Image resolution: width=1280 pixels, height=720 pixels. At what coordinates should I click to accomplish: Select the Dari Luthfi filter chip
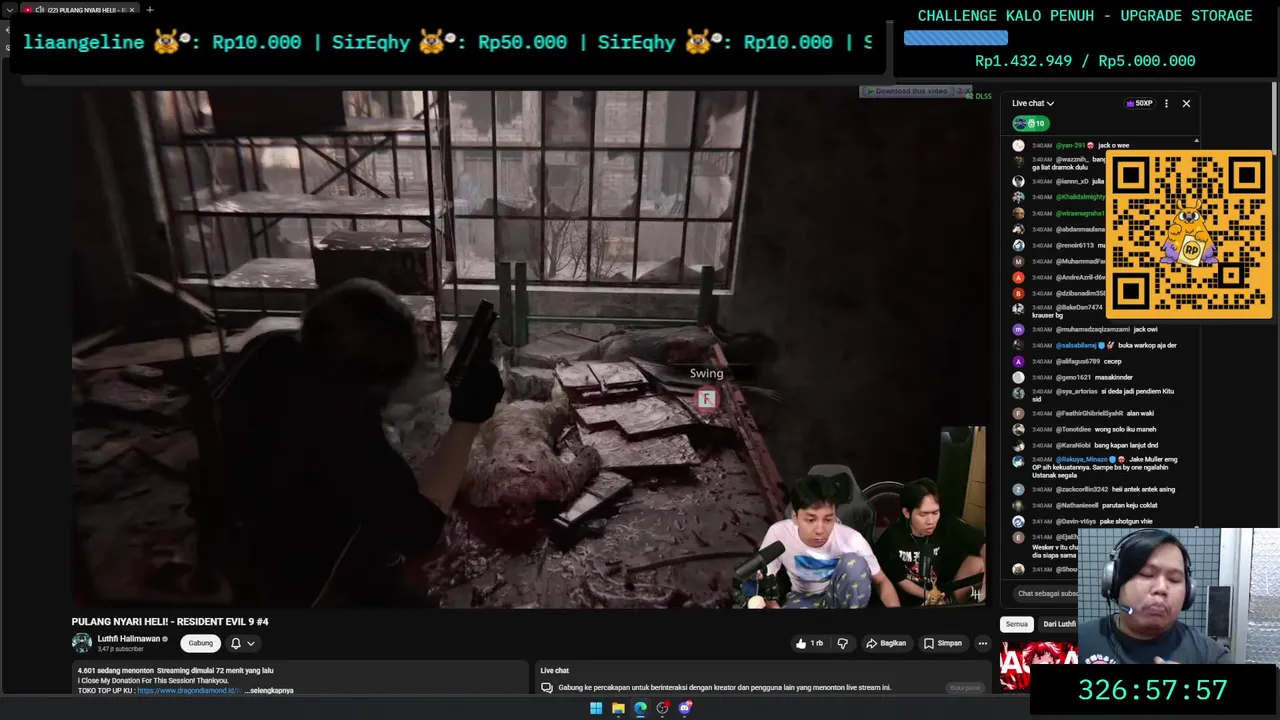coord(1059,624)
